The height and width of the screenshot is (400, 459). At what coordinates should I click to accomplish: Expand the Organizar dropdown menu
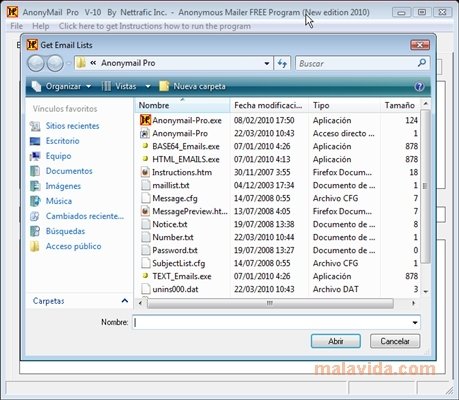click(89, 86)
